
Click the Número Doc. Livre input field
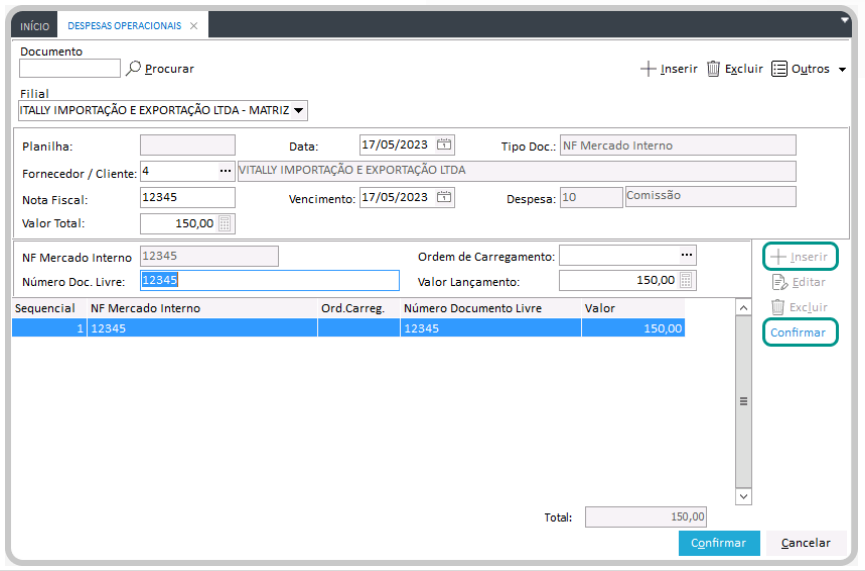click(269, 281)
